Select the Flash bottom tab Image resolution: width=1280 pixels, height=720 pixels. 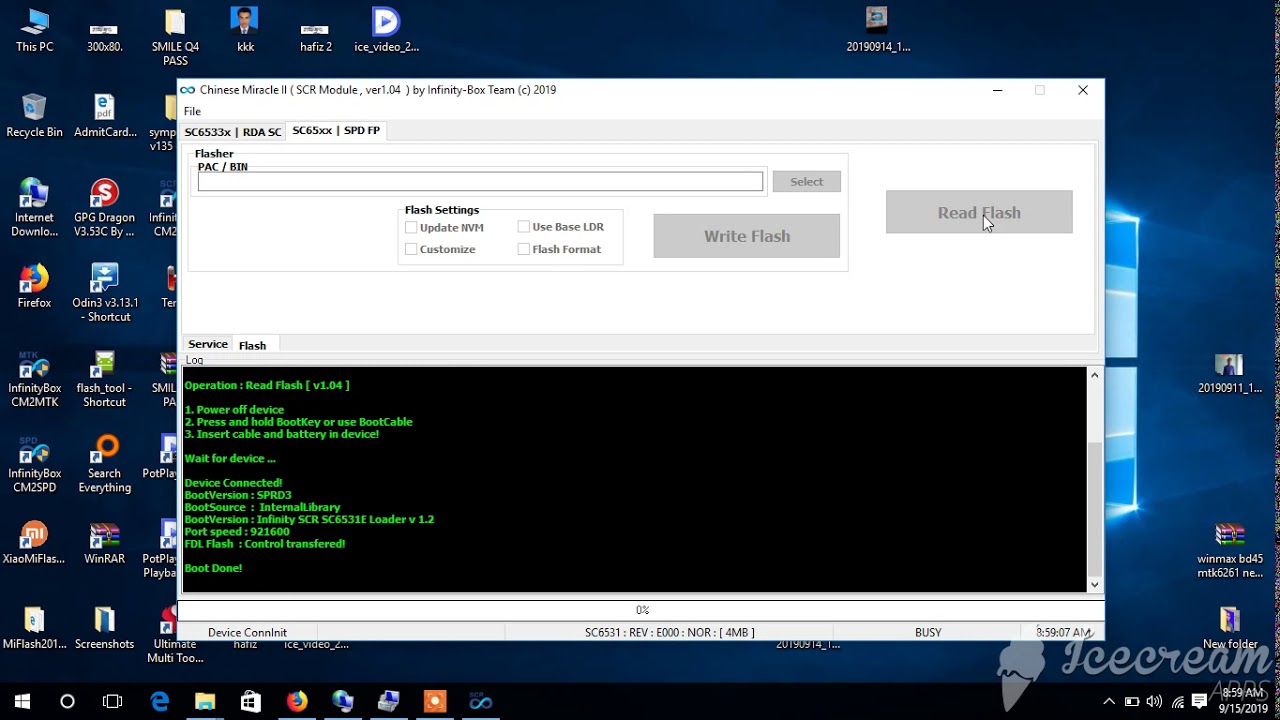coord(252,345)
